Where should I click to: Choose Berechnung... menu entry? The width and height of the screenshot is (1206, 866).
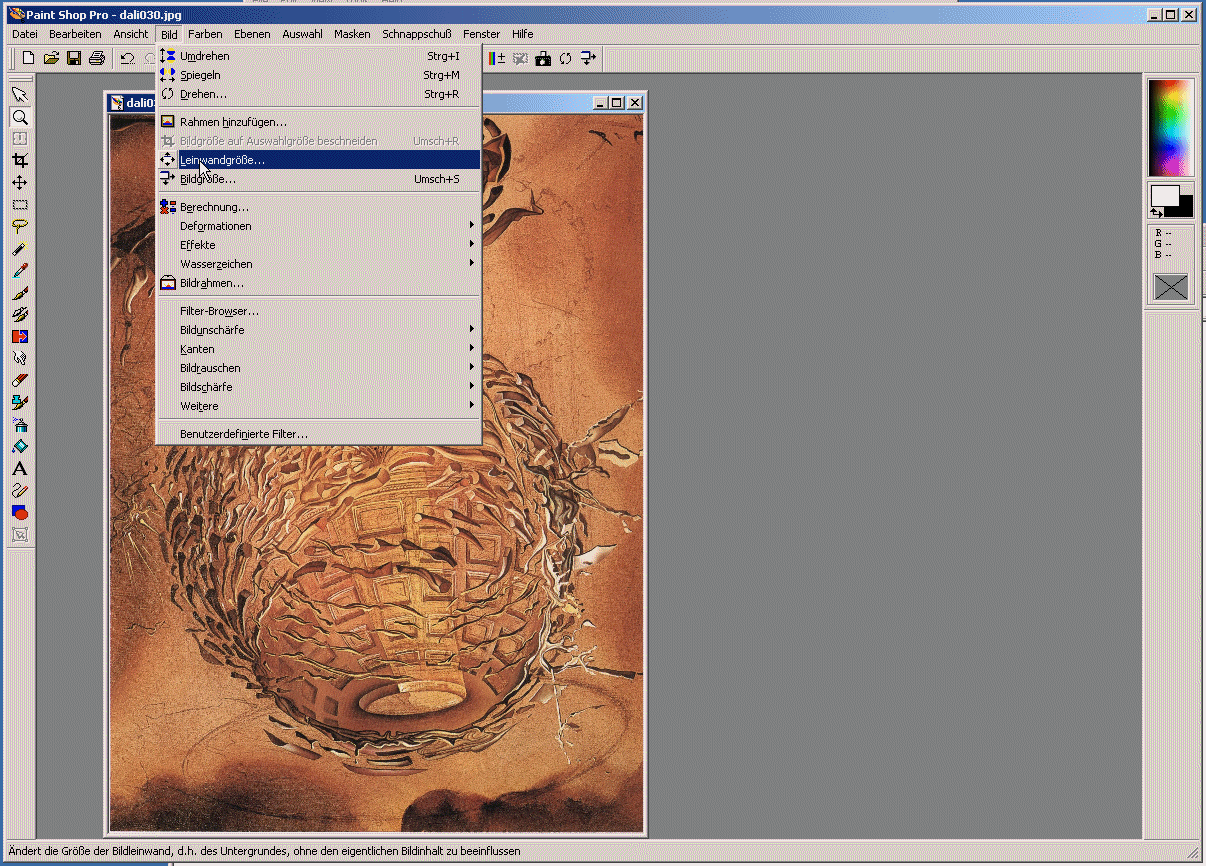[319, 207]
